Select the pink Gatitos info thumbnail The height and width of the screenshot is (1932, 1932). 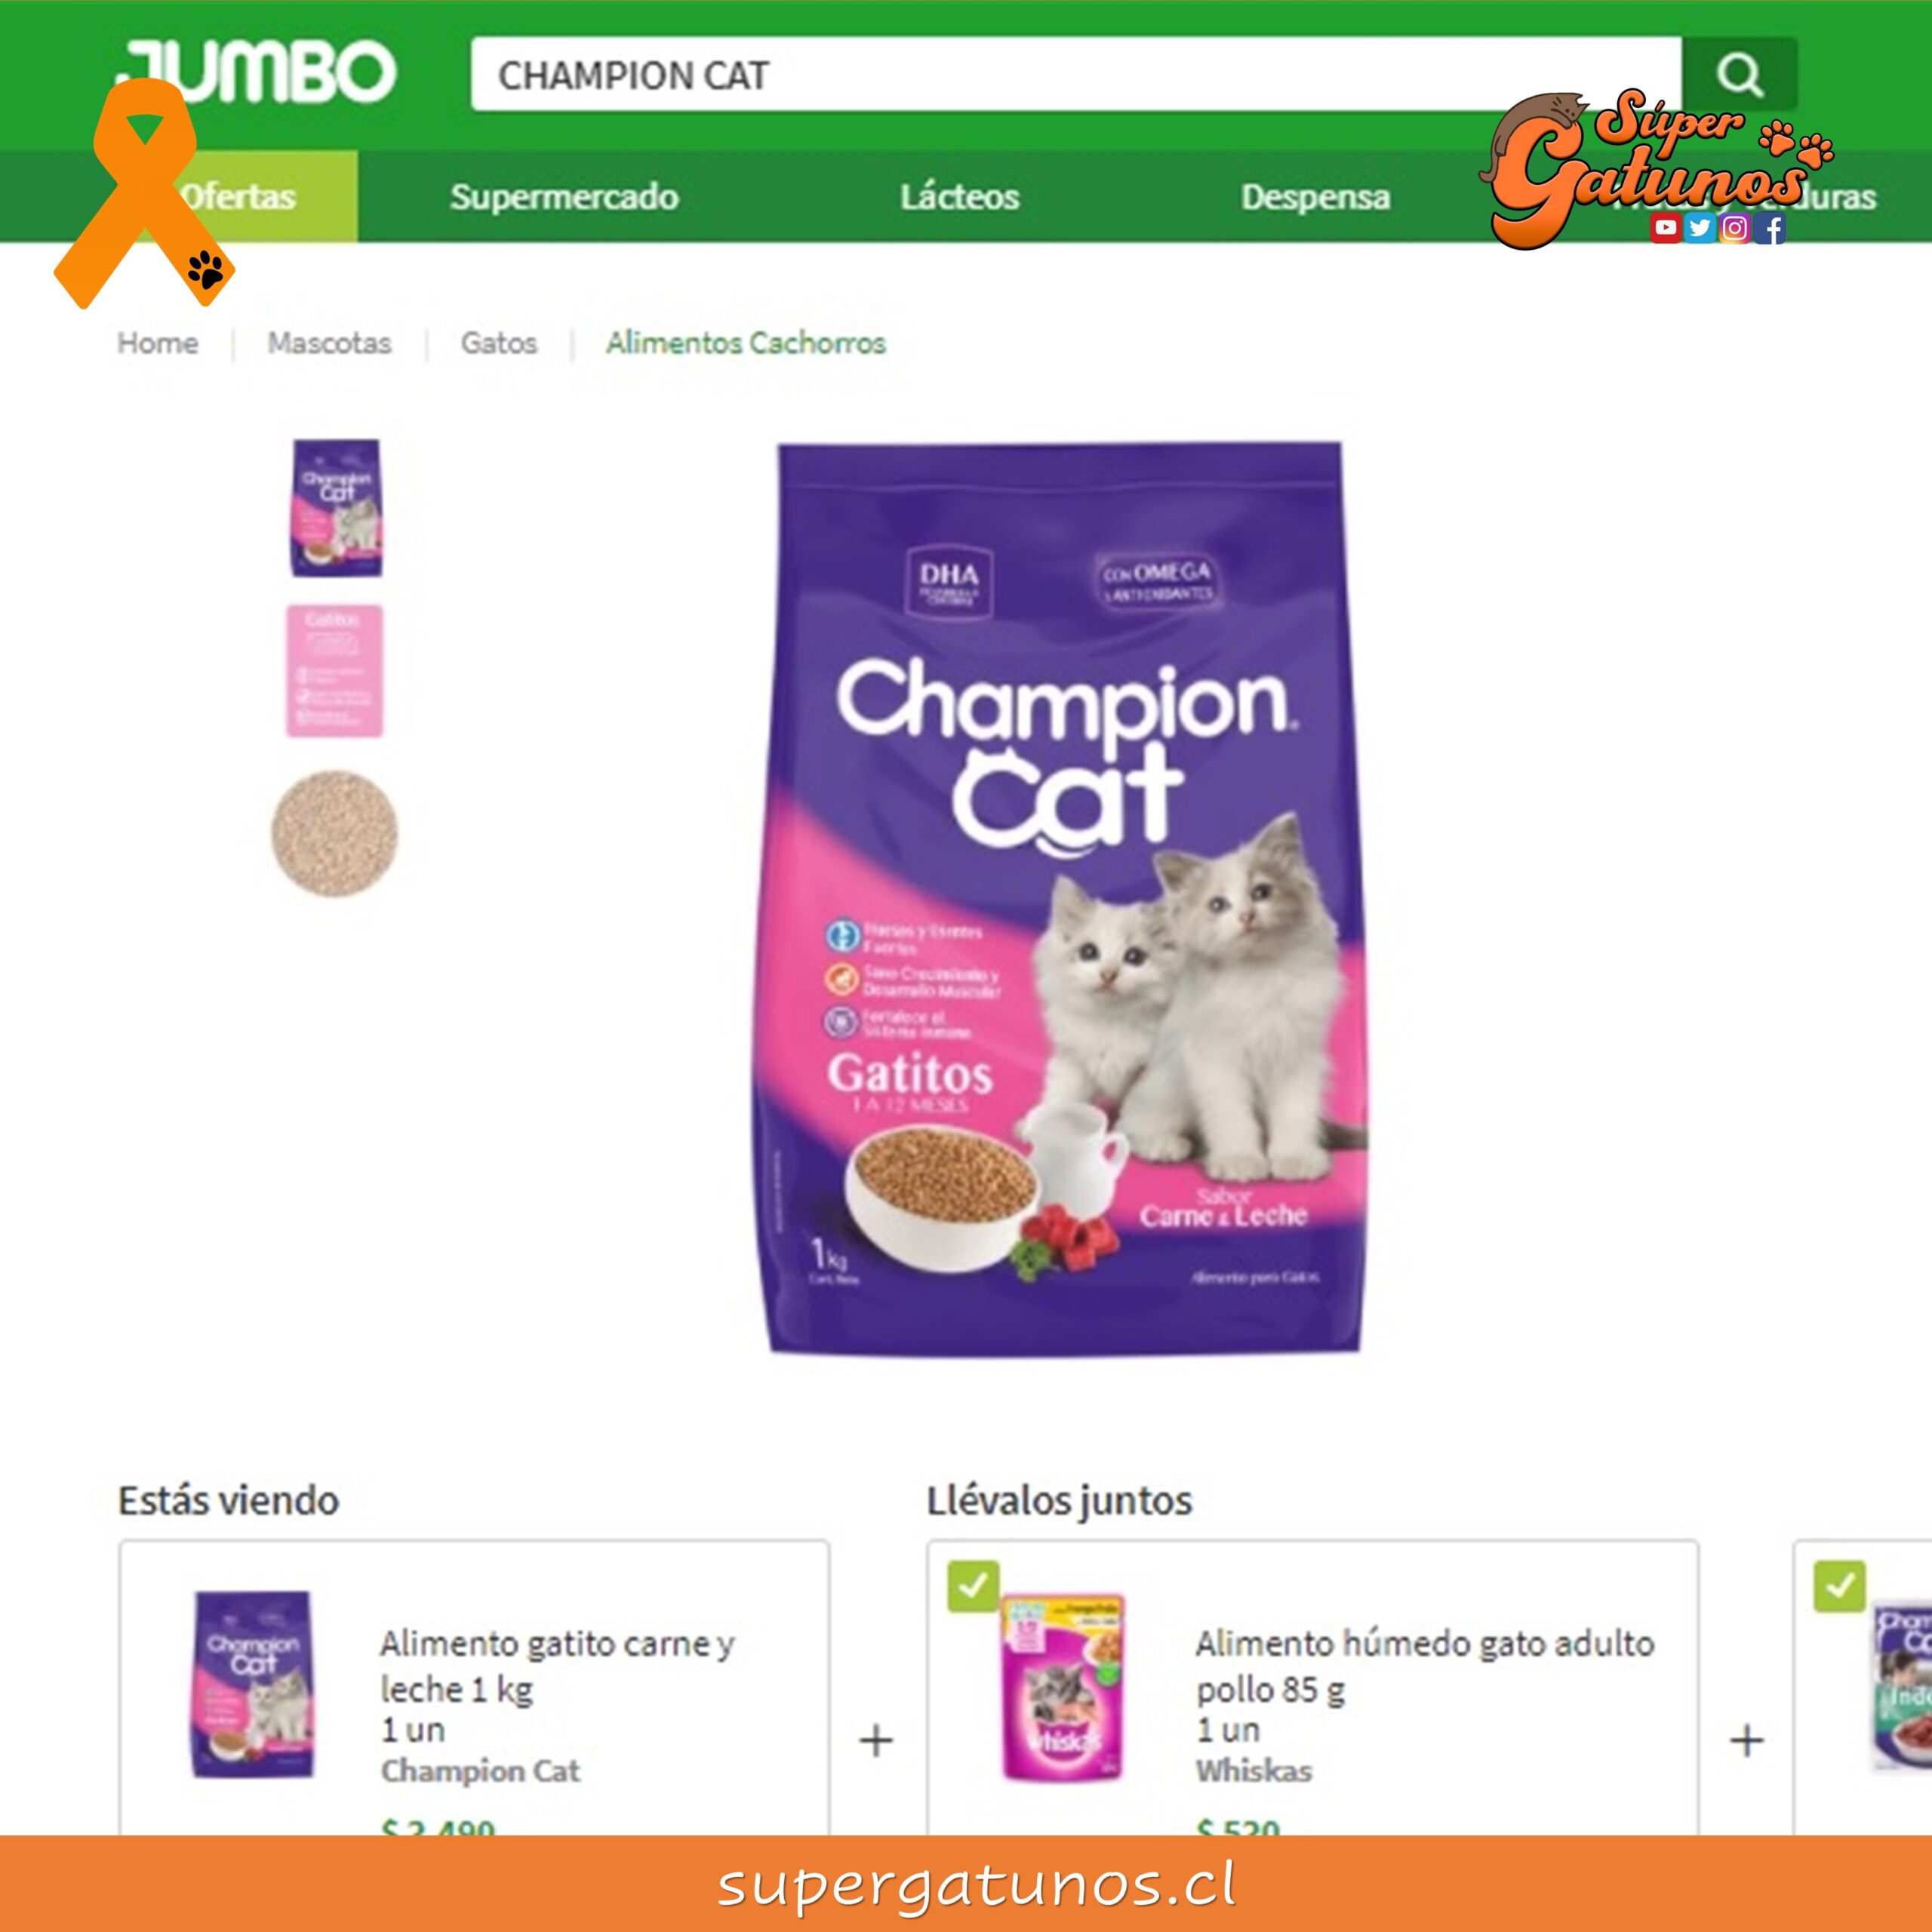coord(335,670)
